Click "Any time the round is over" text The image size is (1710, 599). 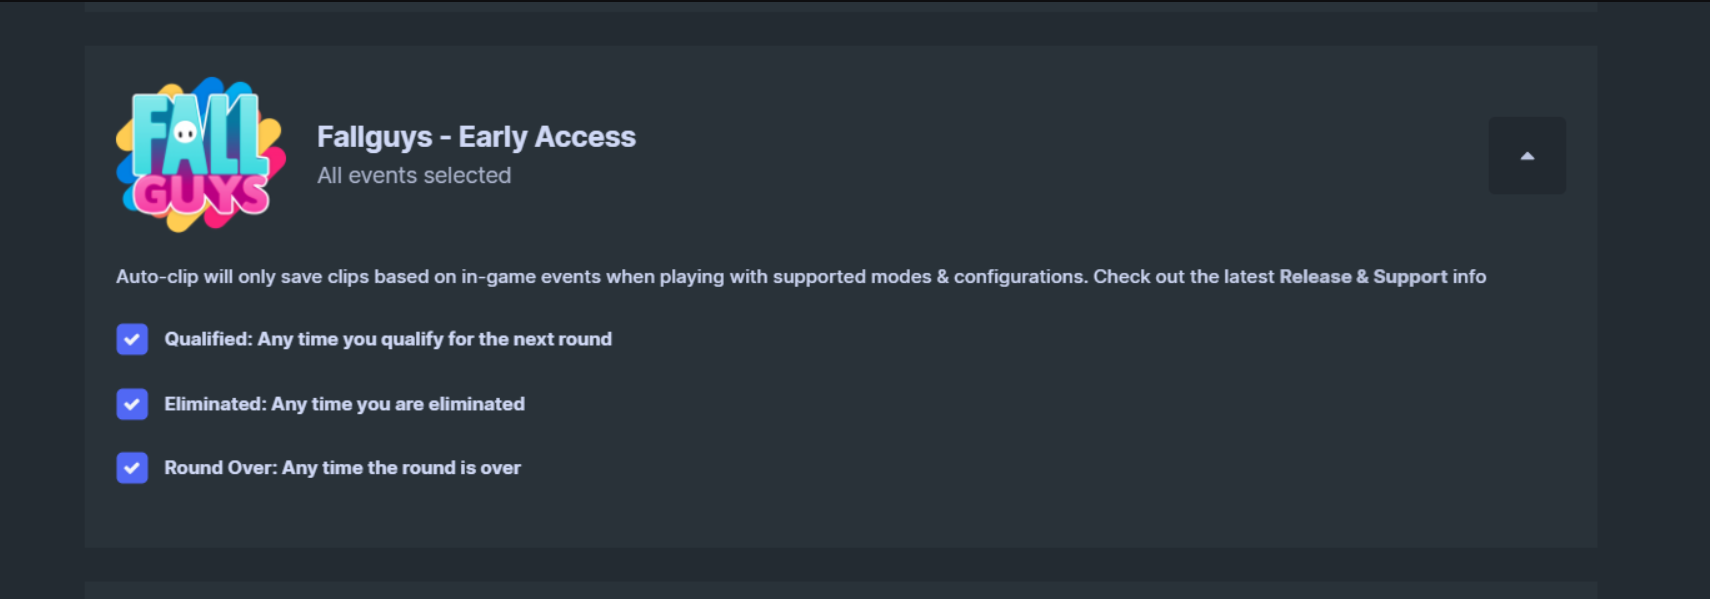[402, 468]
